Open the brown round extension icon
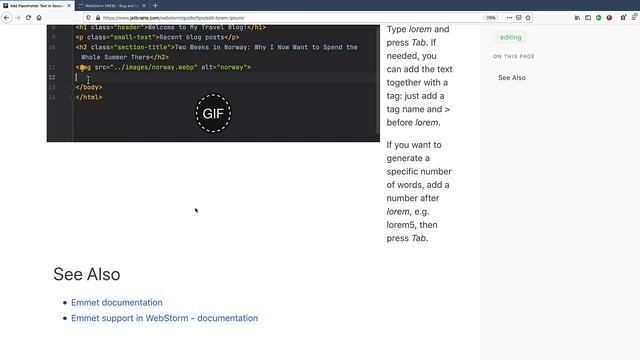This screenshot has height=360, width=640. point(609,18)
